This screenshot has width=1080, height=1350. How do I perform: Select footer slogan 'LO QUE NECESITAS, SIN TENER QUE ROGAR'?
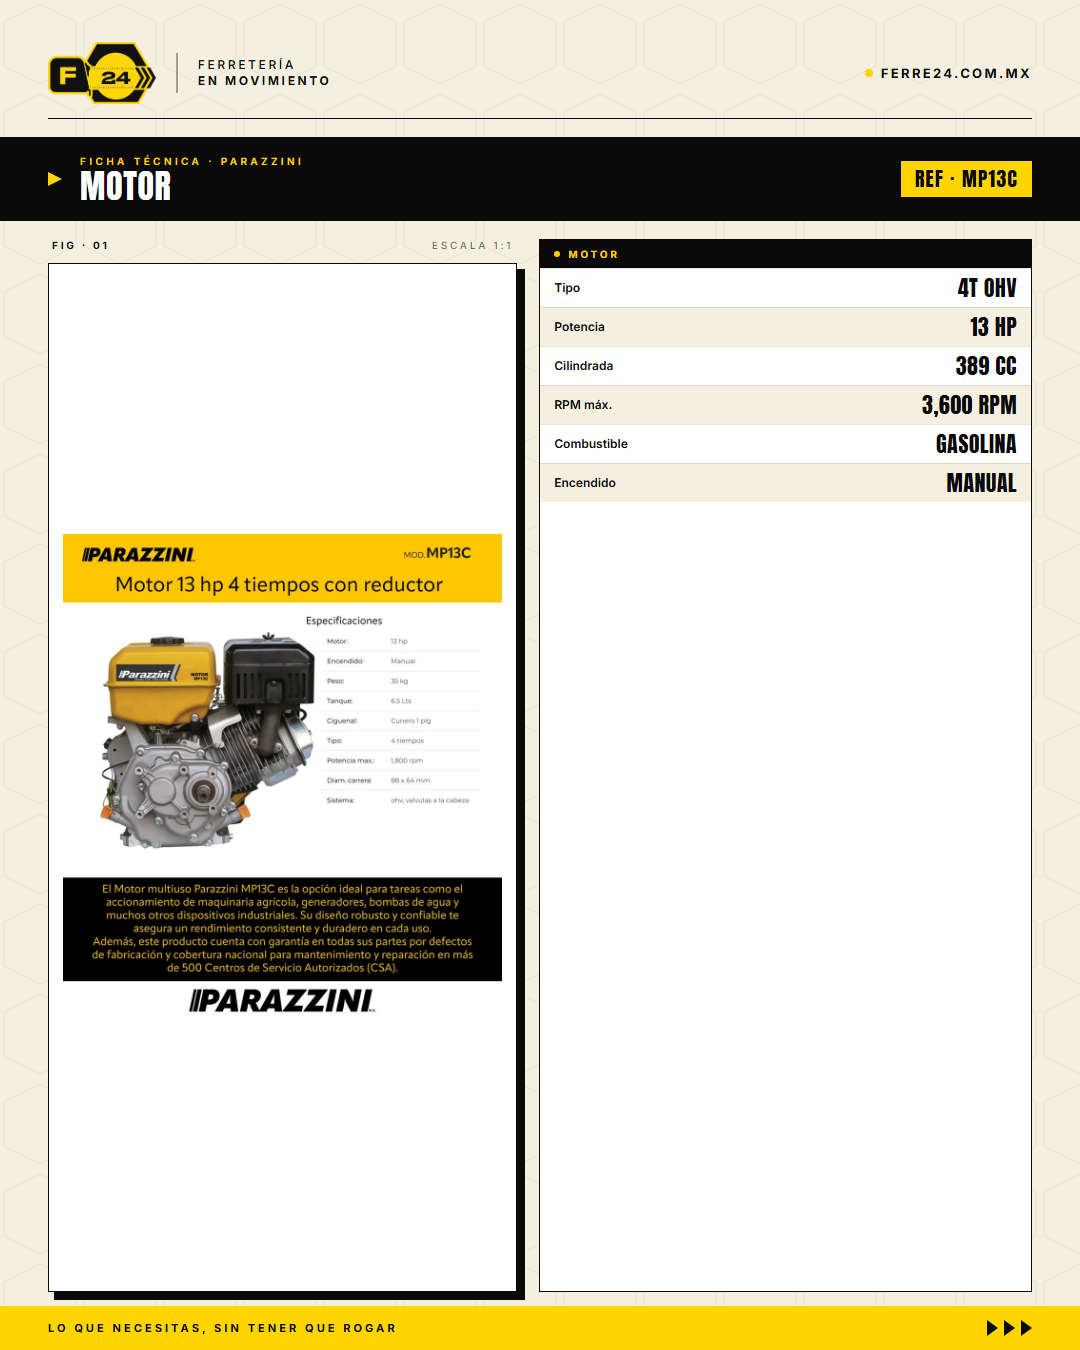(222, 1328)
